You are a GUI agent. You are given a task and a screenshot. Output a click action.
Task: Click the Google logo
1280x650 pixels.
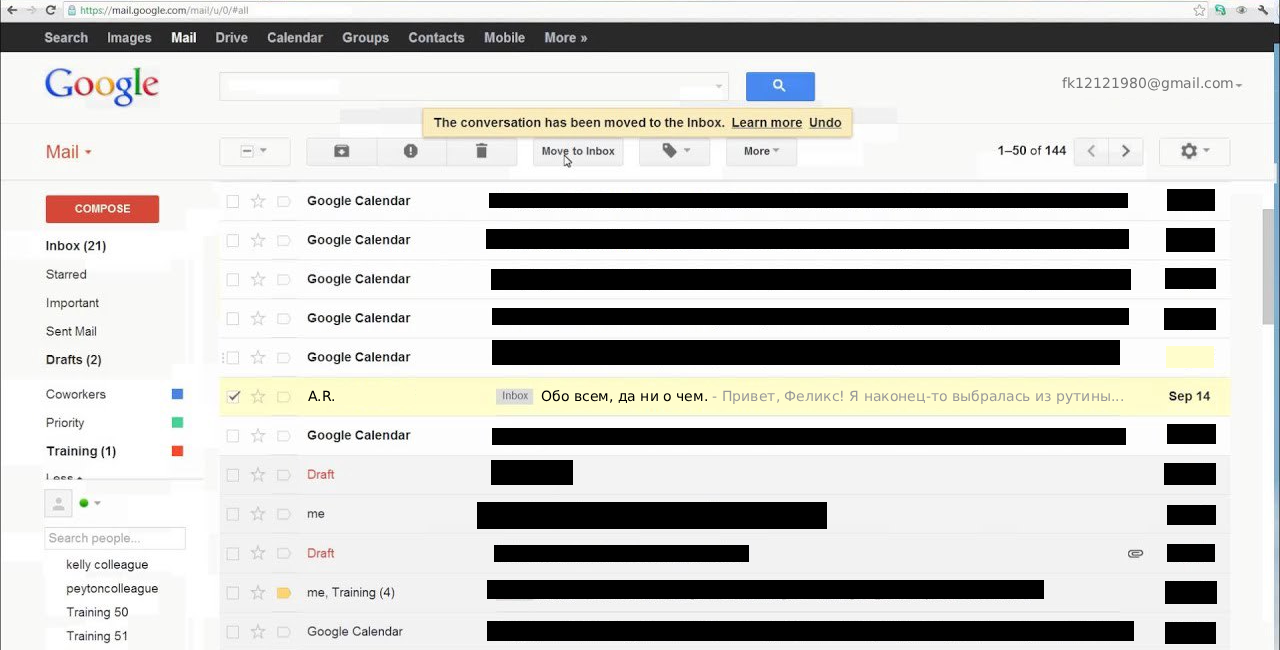[x=102, y=86]
